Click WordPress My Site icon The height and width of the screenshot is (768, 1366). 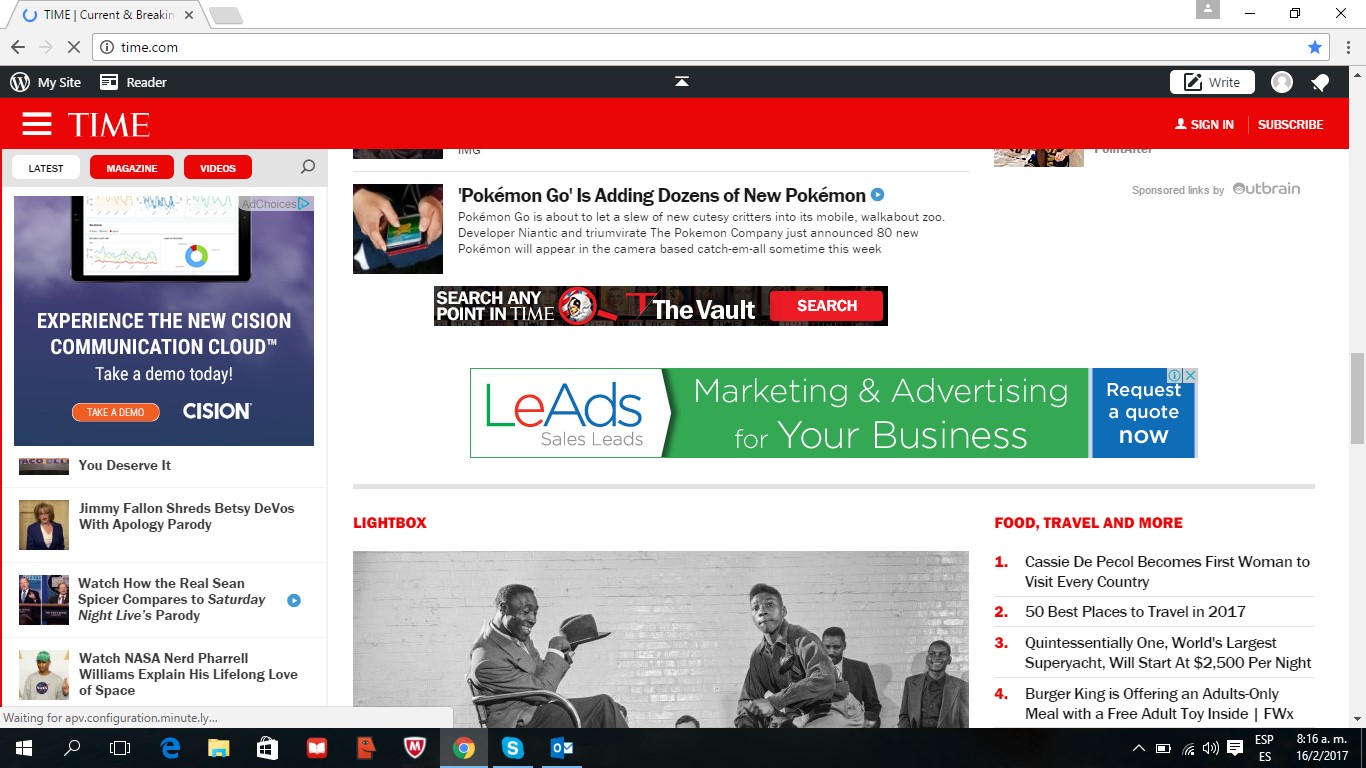coord(20,82)
